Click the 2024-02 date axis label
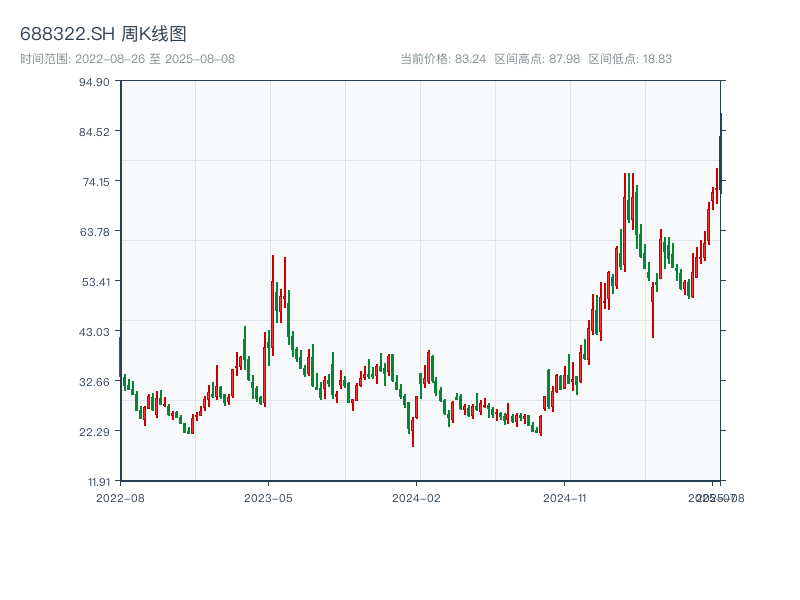 point(416,497)
